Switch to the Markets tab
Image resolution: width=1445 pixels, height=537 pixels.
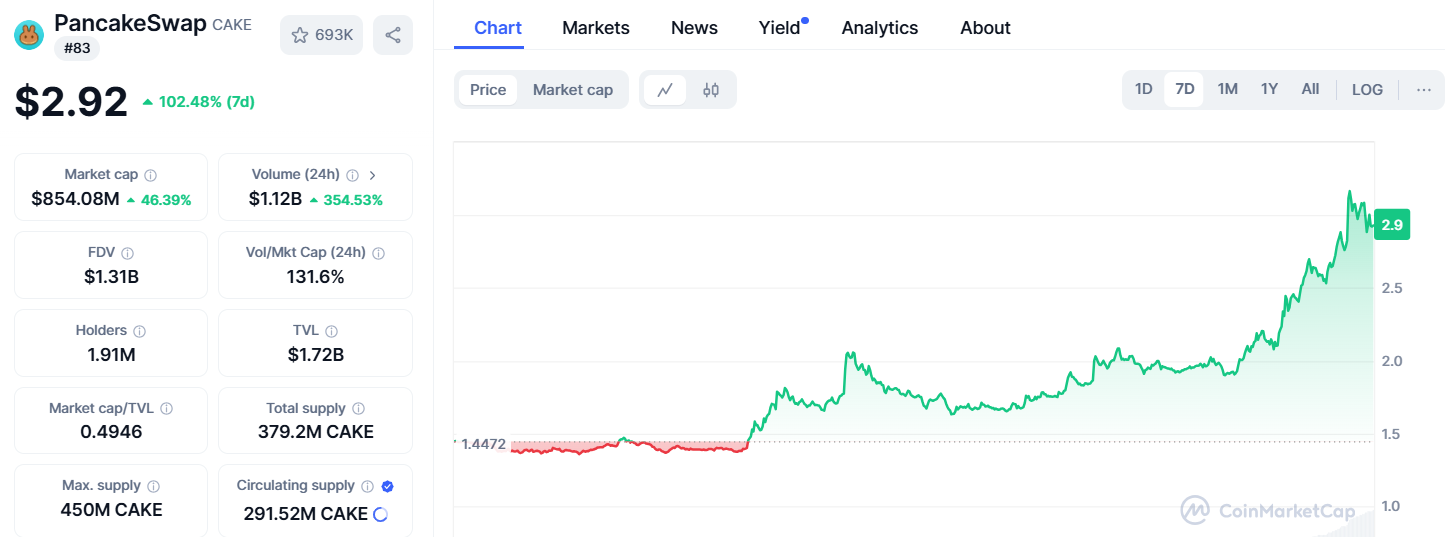pyautogui.click(x=596, y=28)
